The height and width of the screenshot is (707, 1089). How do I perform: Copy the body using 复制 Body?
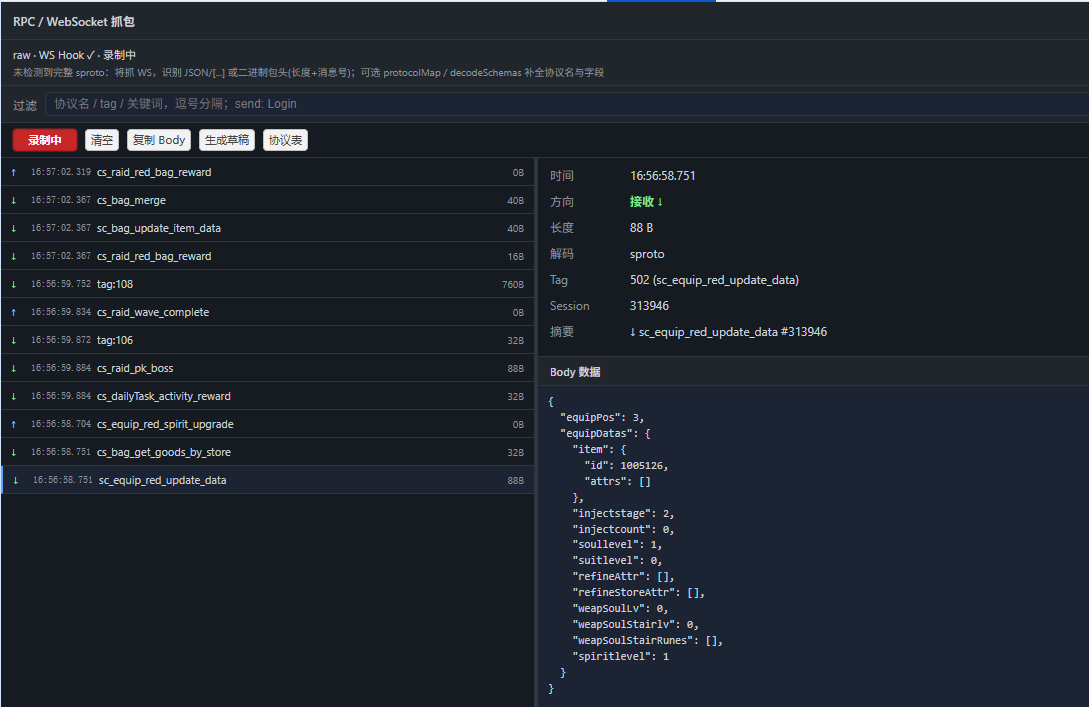[x=159, y=140]
